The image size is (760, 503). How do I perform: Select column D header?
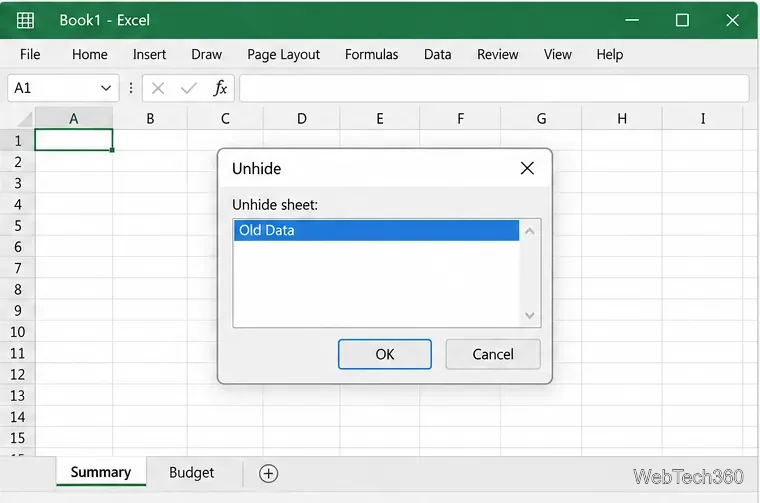[302, 119]
